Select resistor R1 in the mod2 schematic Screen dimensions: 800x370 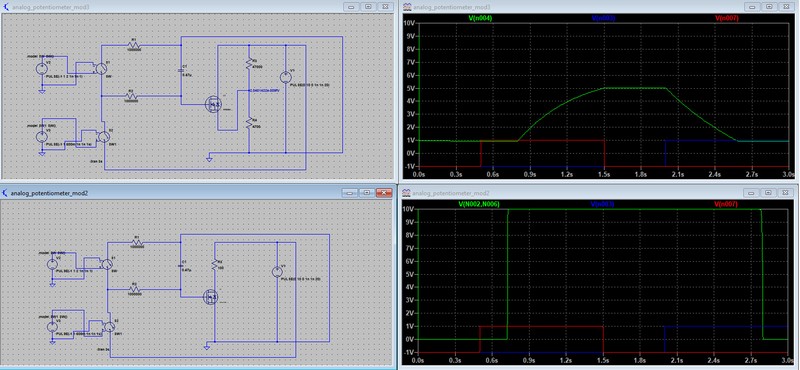click(135, 242)
